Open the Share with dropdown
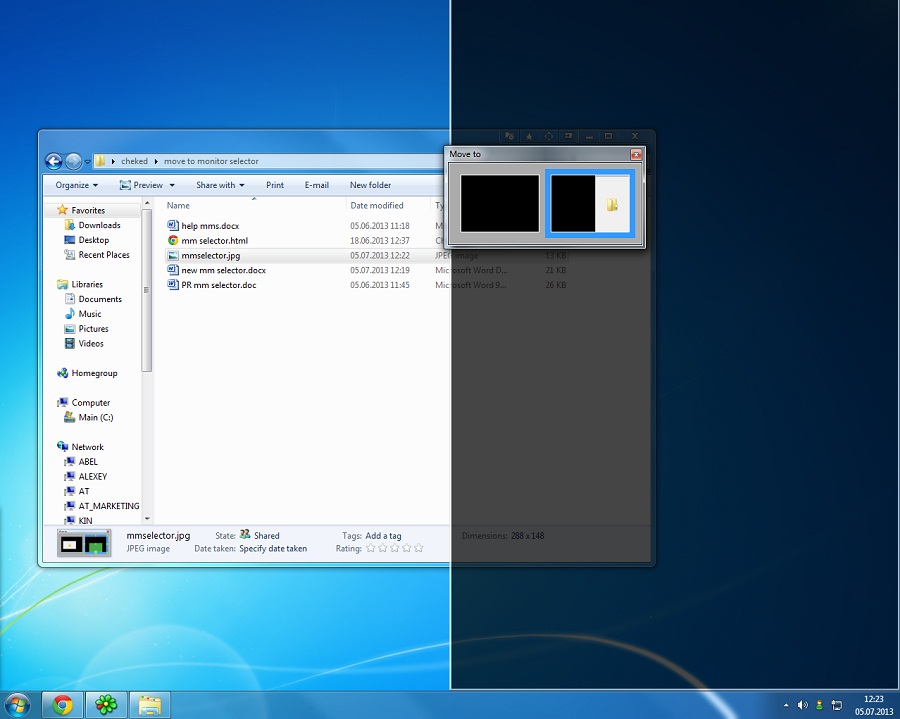This screenshot has height=719, width=900. point(220,185)
